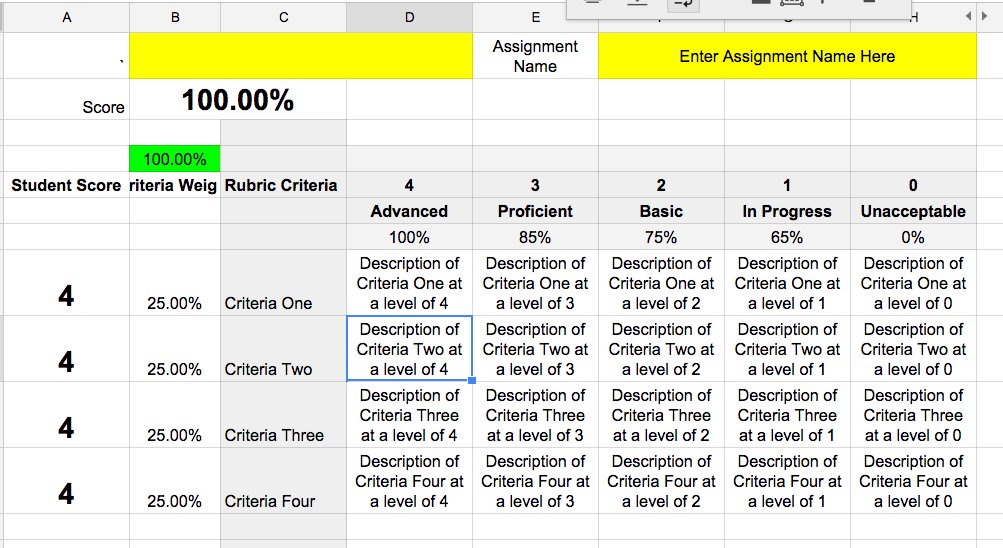Screen dimensions: 1003x548
Task: Click the 'Basic' level cell
Action: (x=661, y=211)
